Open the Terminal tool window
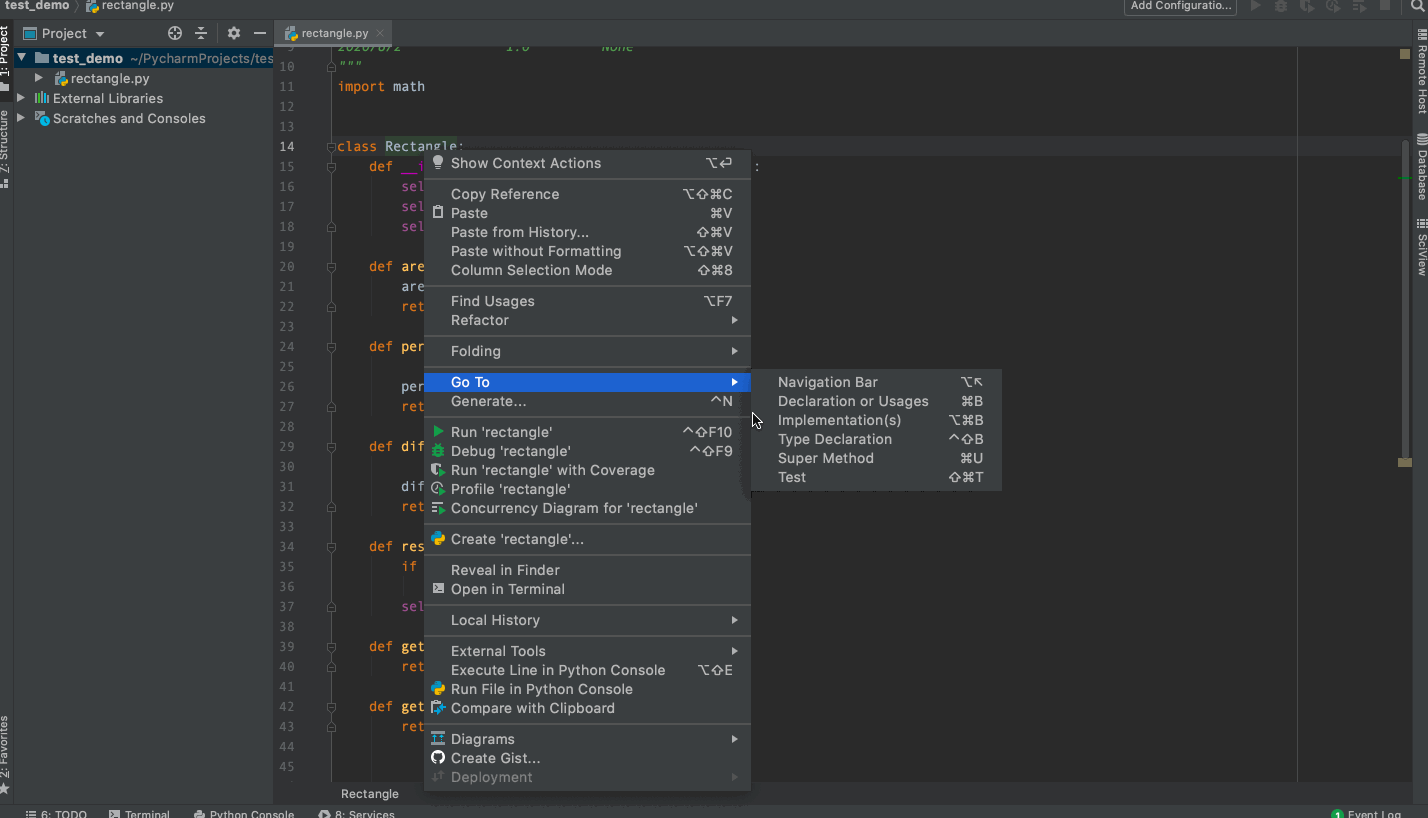1428x818 pixels. (139, 813)
